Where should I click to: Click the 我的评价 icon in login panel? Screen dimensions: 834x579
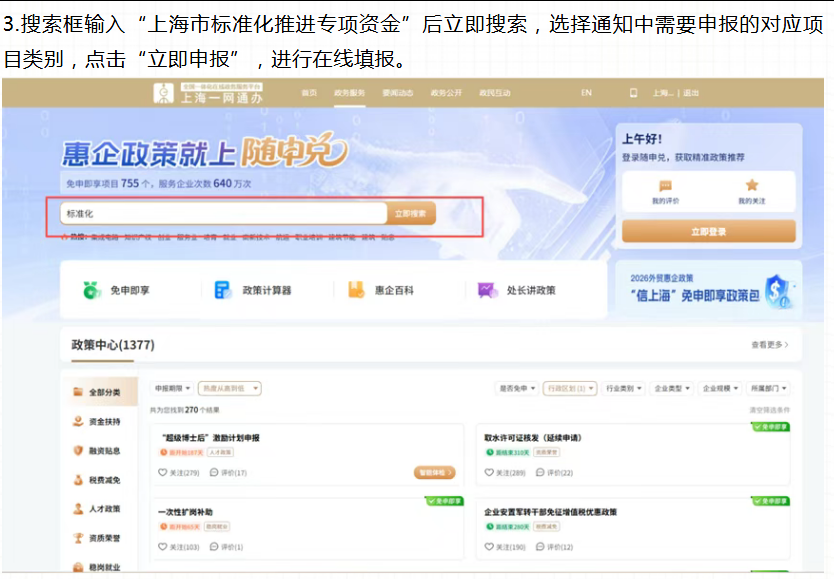(x=665, y=186)
